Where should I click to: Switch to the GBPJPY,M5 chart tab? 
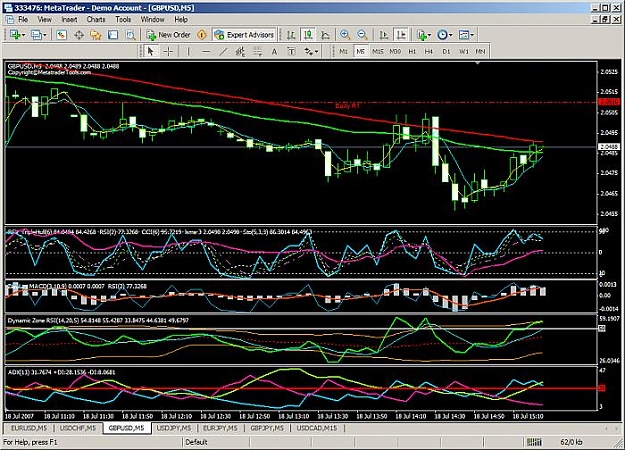point(267,428)
